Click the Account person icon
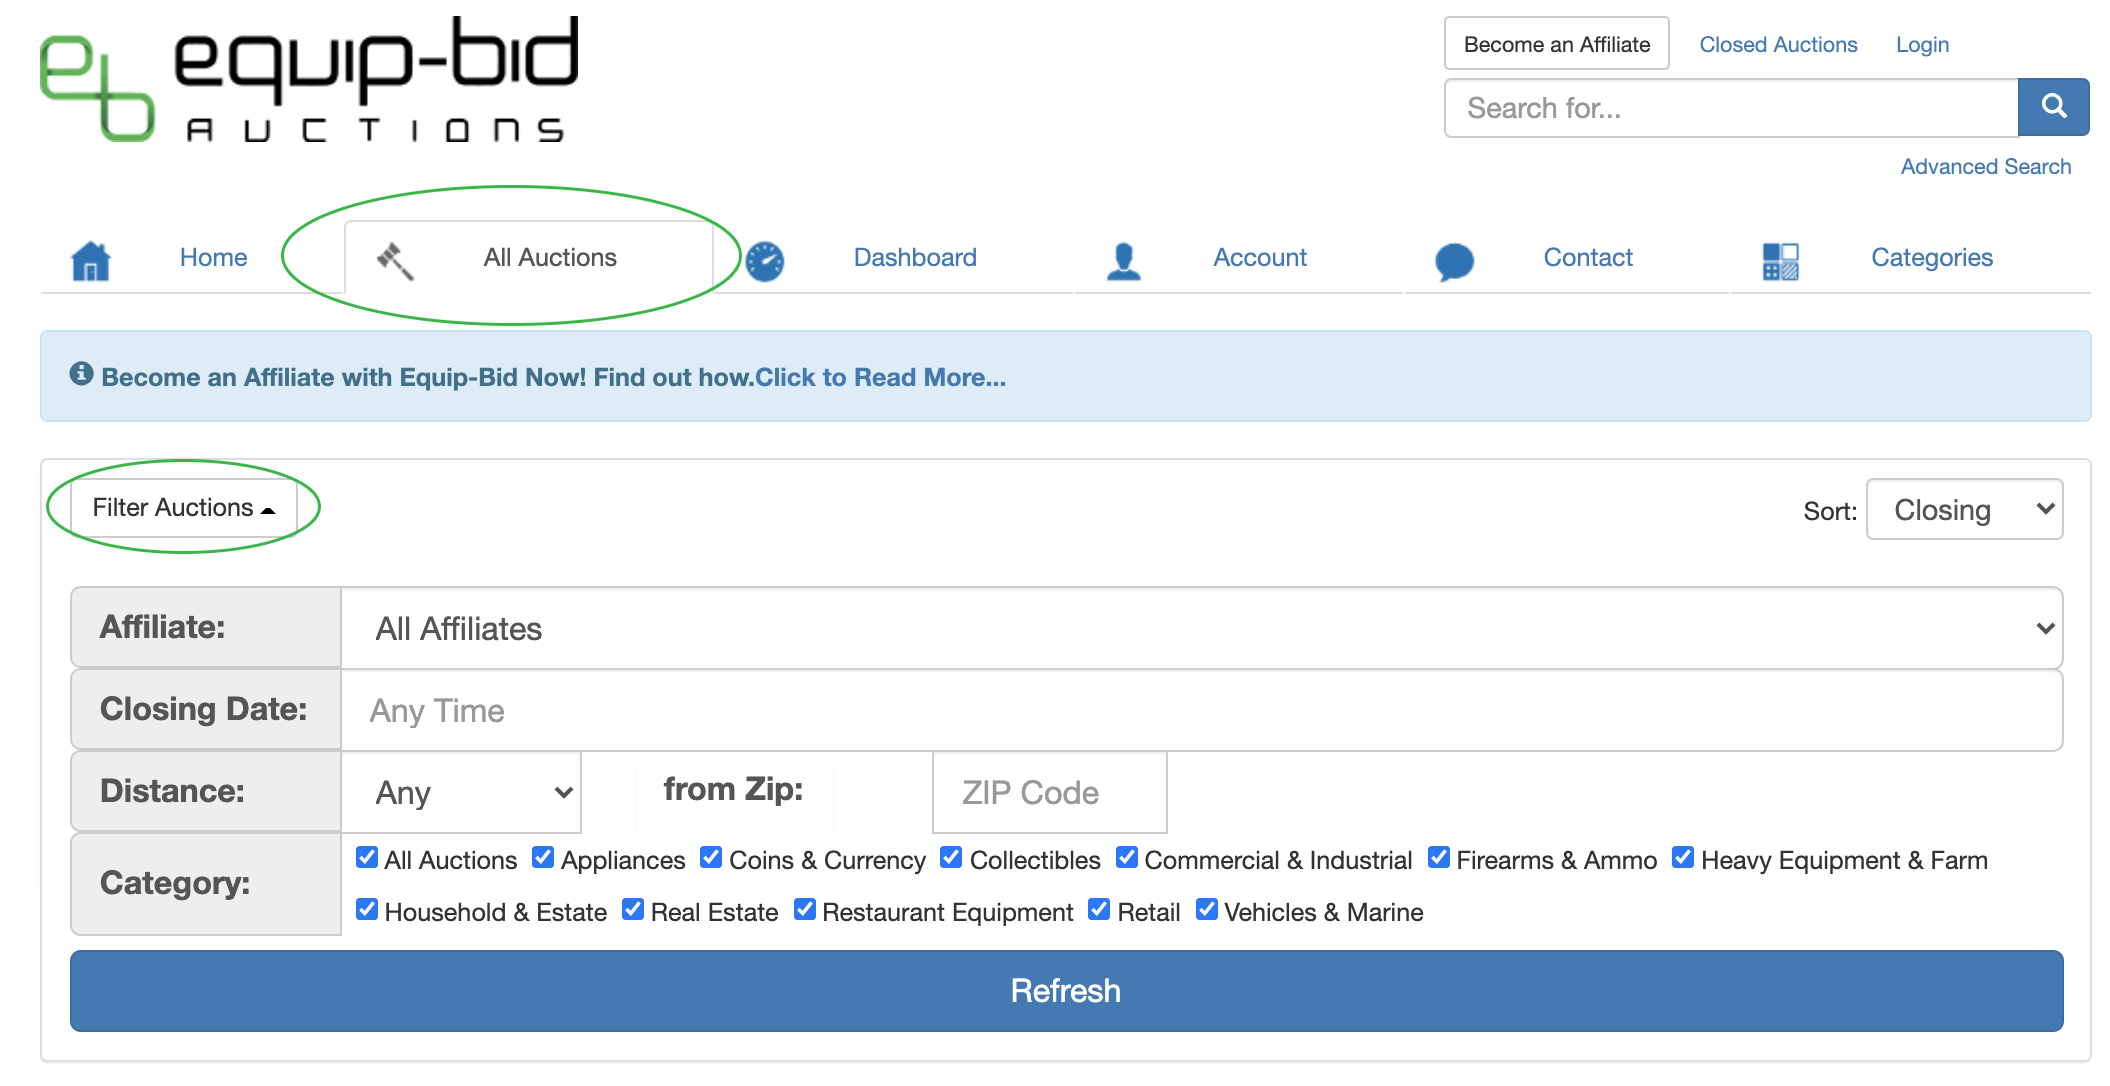The height and width of the screenshot is (1086, 2110). [1124, 260]
